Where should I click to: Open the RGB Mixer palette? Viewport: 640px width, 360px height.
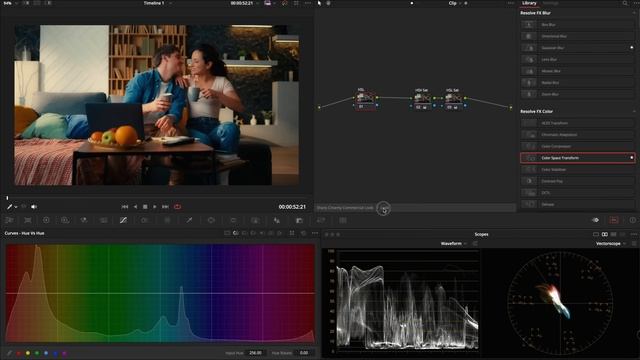tap(84, 220)
